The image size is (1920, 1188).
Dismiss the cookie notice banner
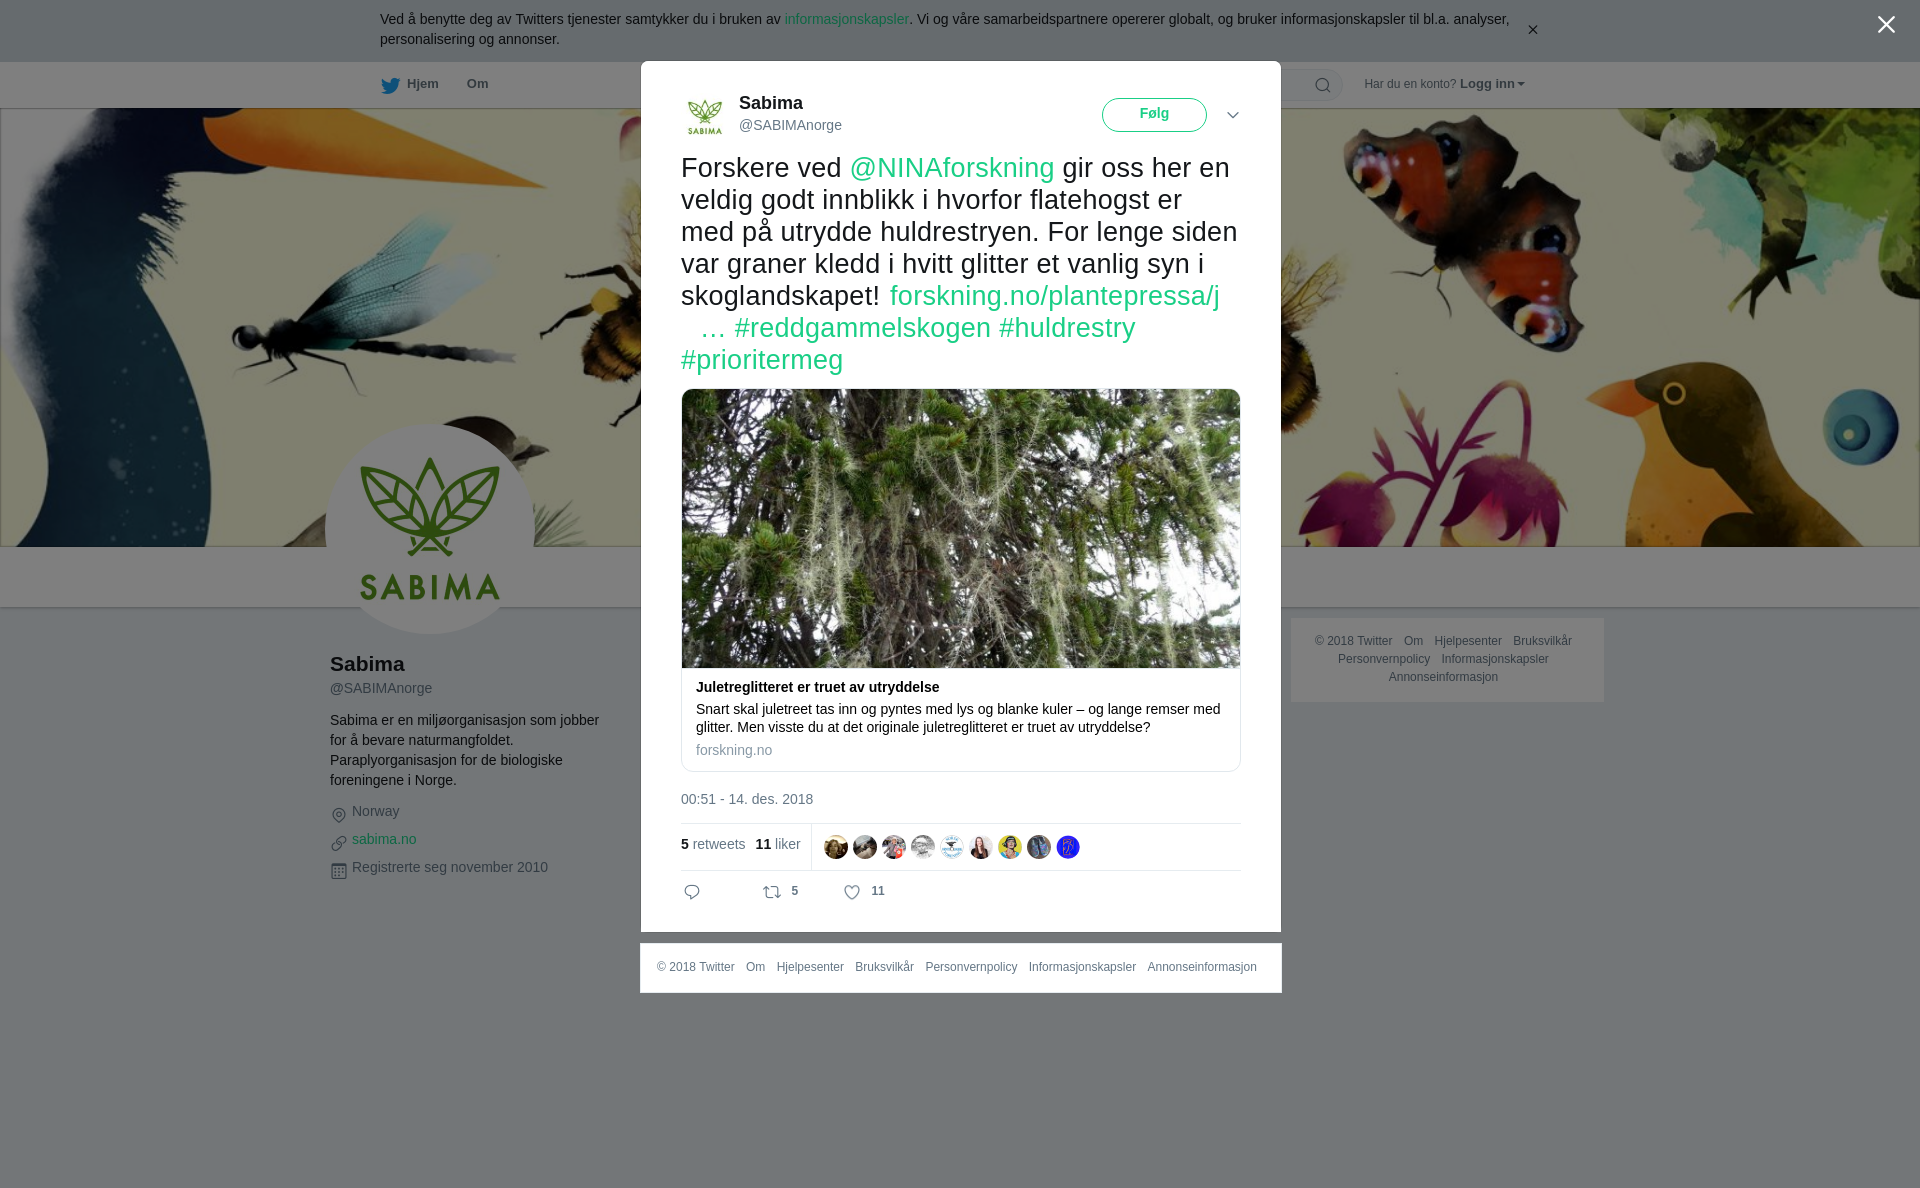click(x=1532, y=30)
